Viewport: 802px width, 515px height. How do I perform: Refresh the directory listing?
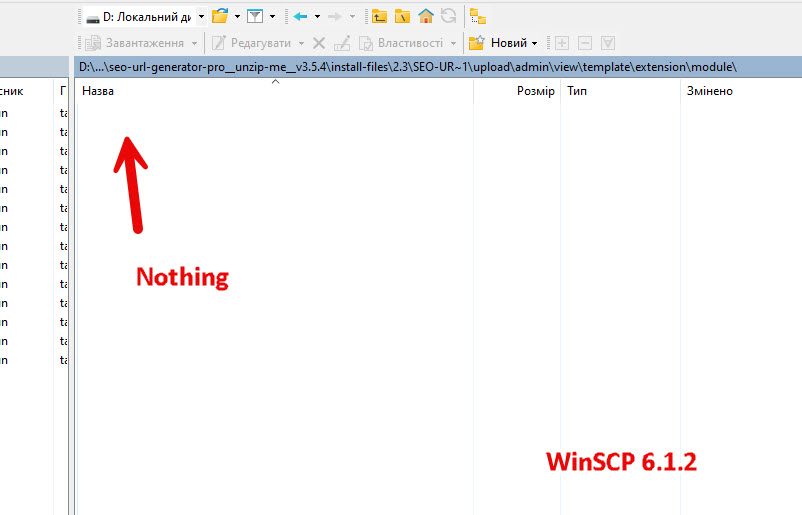pyautogui.click(x=448, y=16)
